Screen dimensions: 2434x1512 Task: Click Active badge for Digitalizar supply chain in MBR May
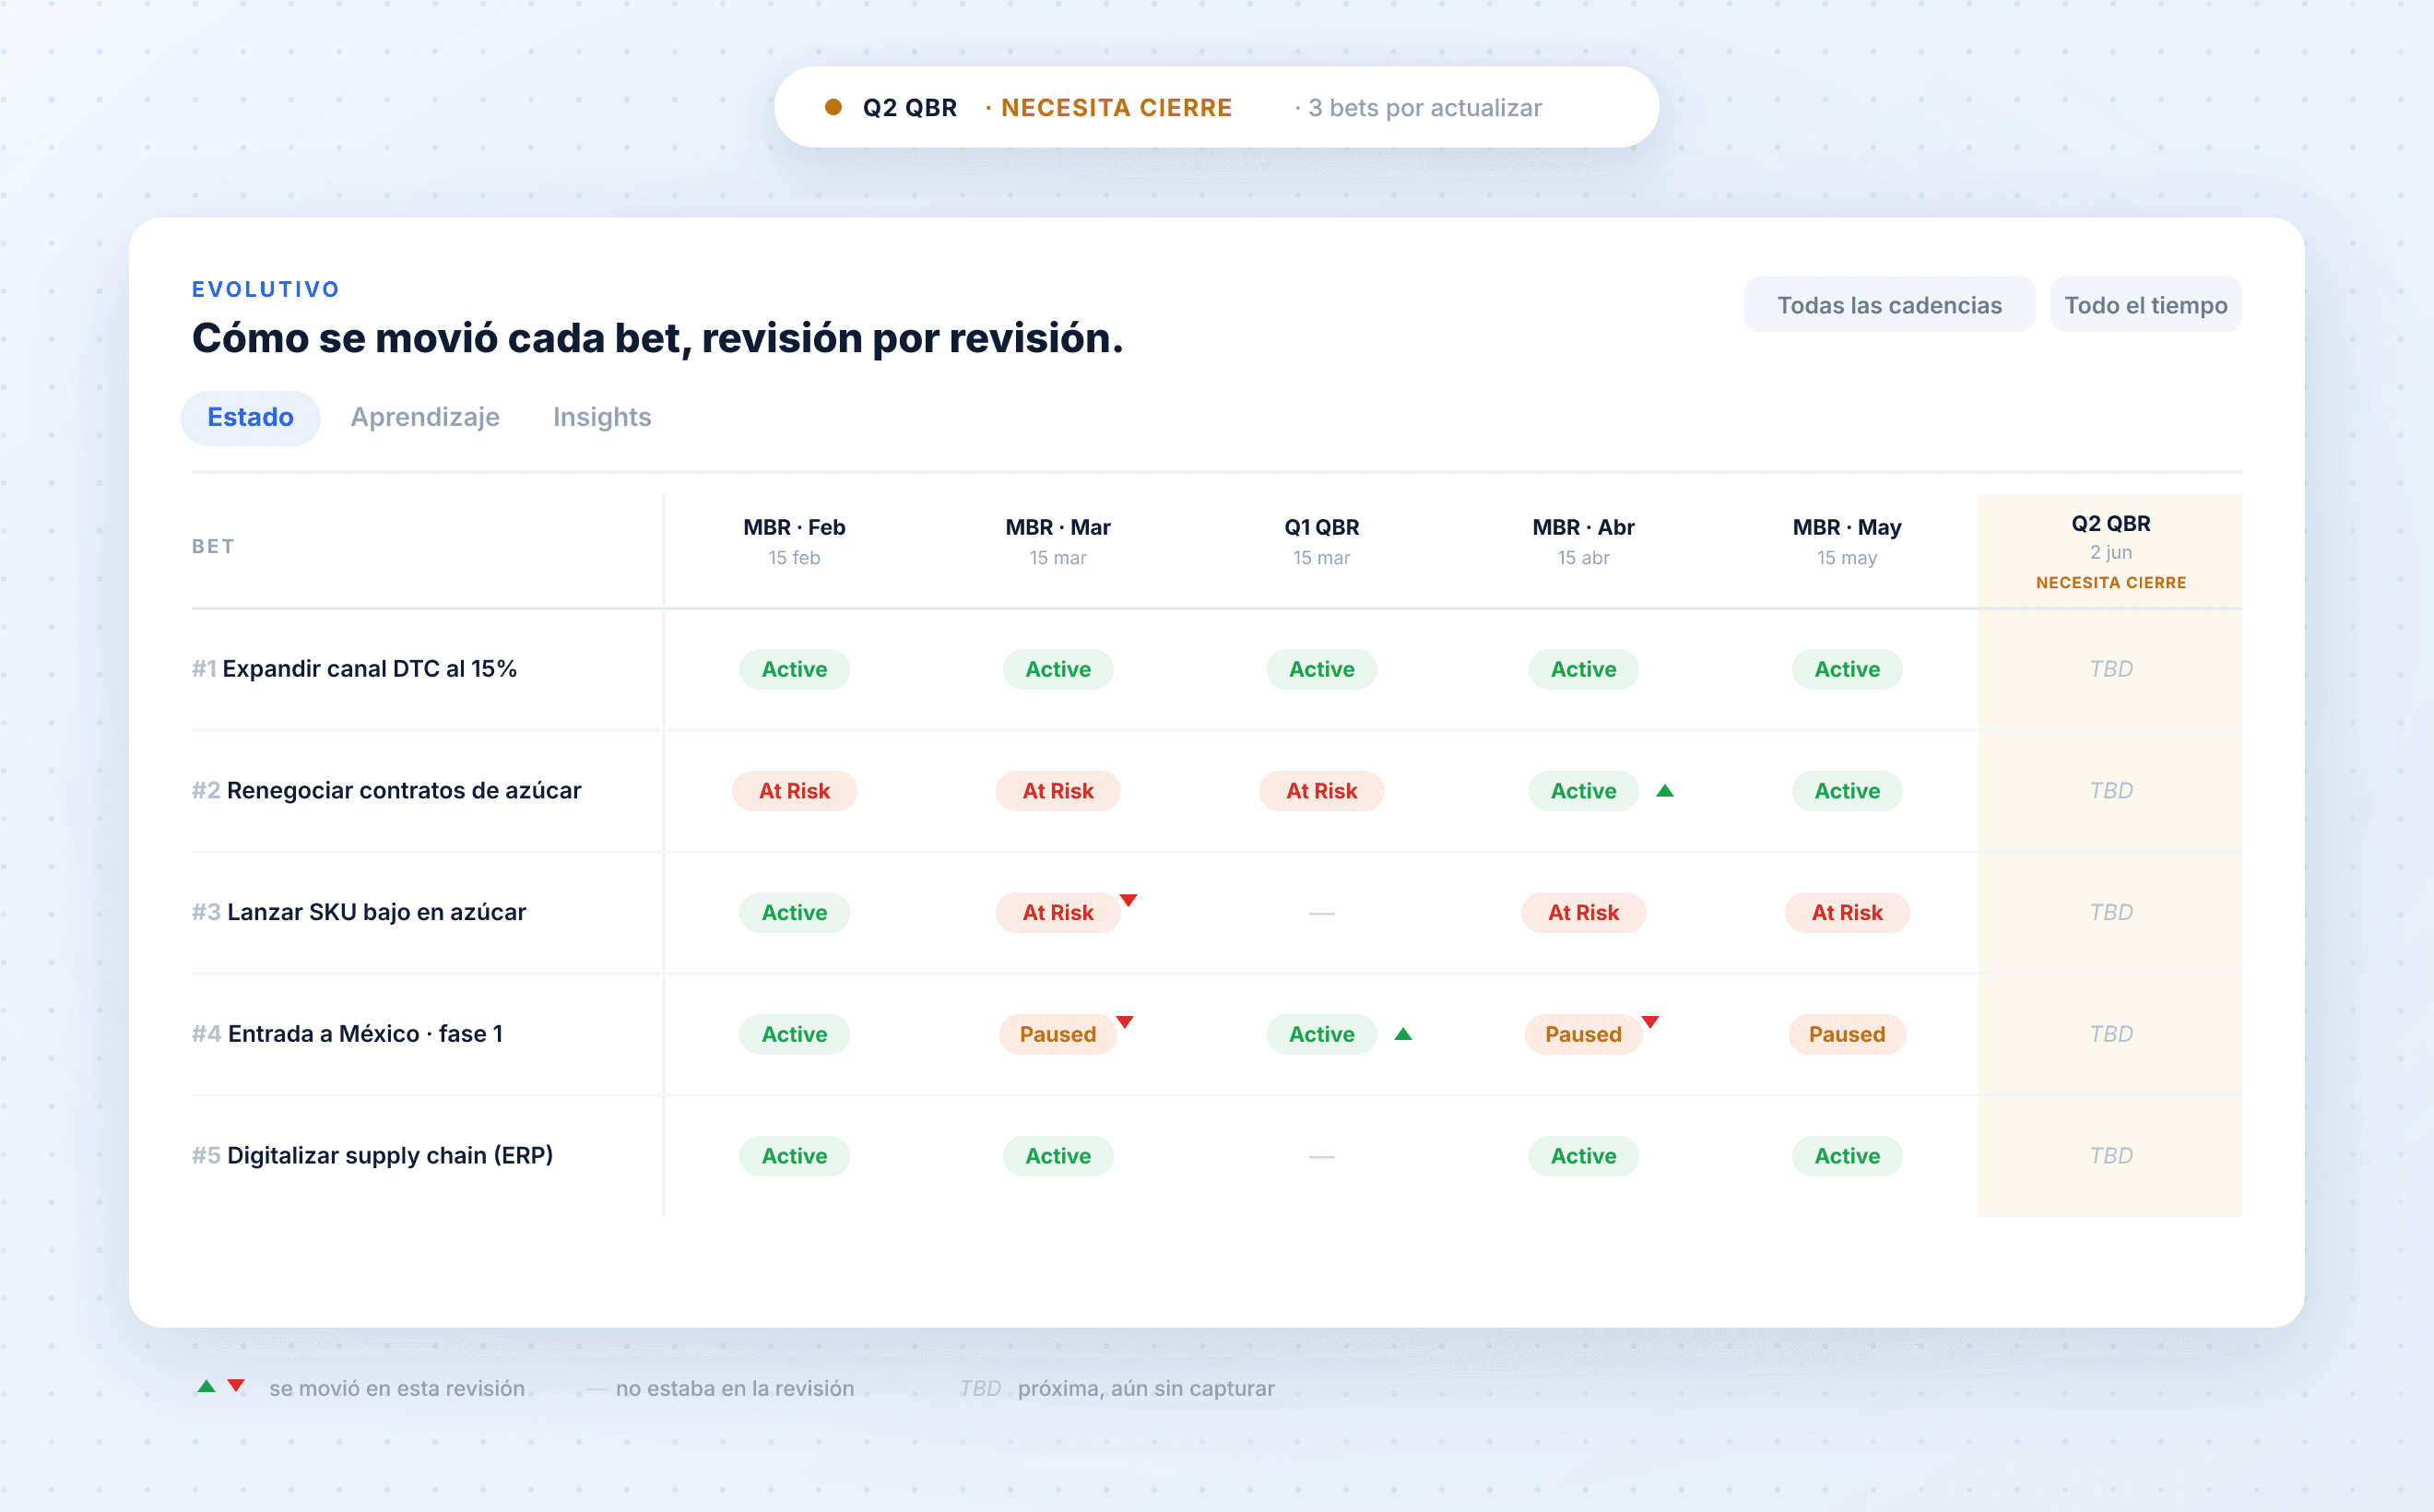[1847, 1156]
